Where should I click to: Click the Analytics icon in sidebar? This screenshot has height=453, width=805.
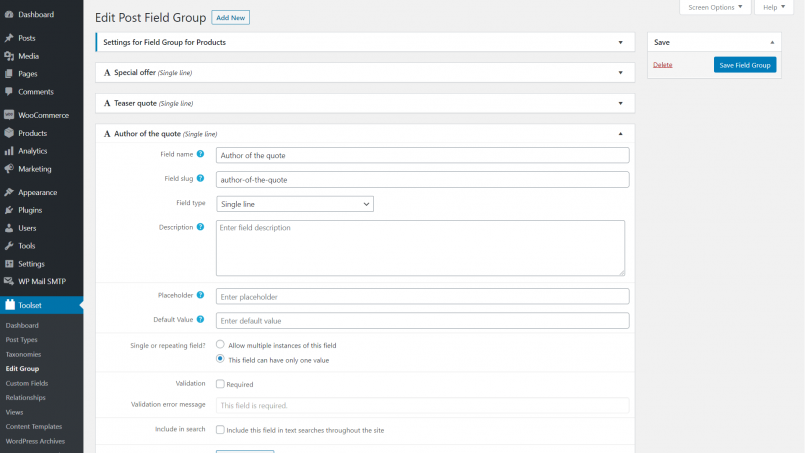coord(9,151)
